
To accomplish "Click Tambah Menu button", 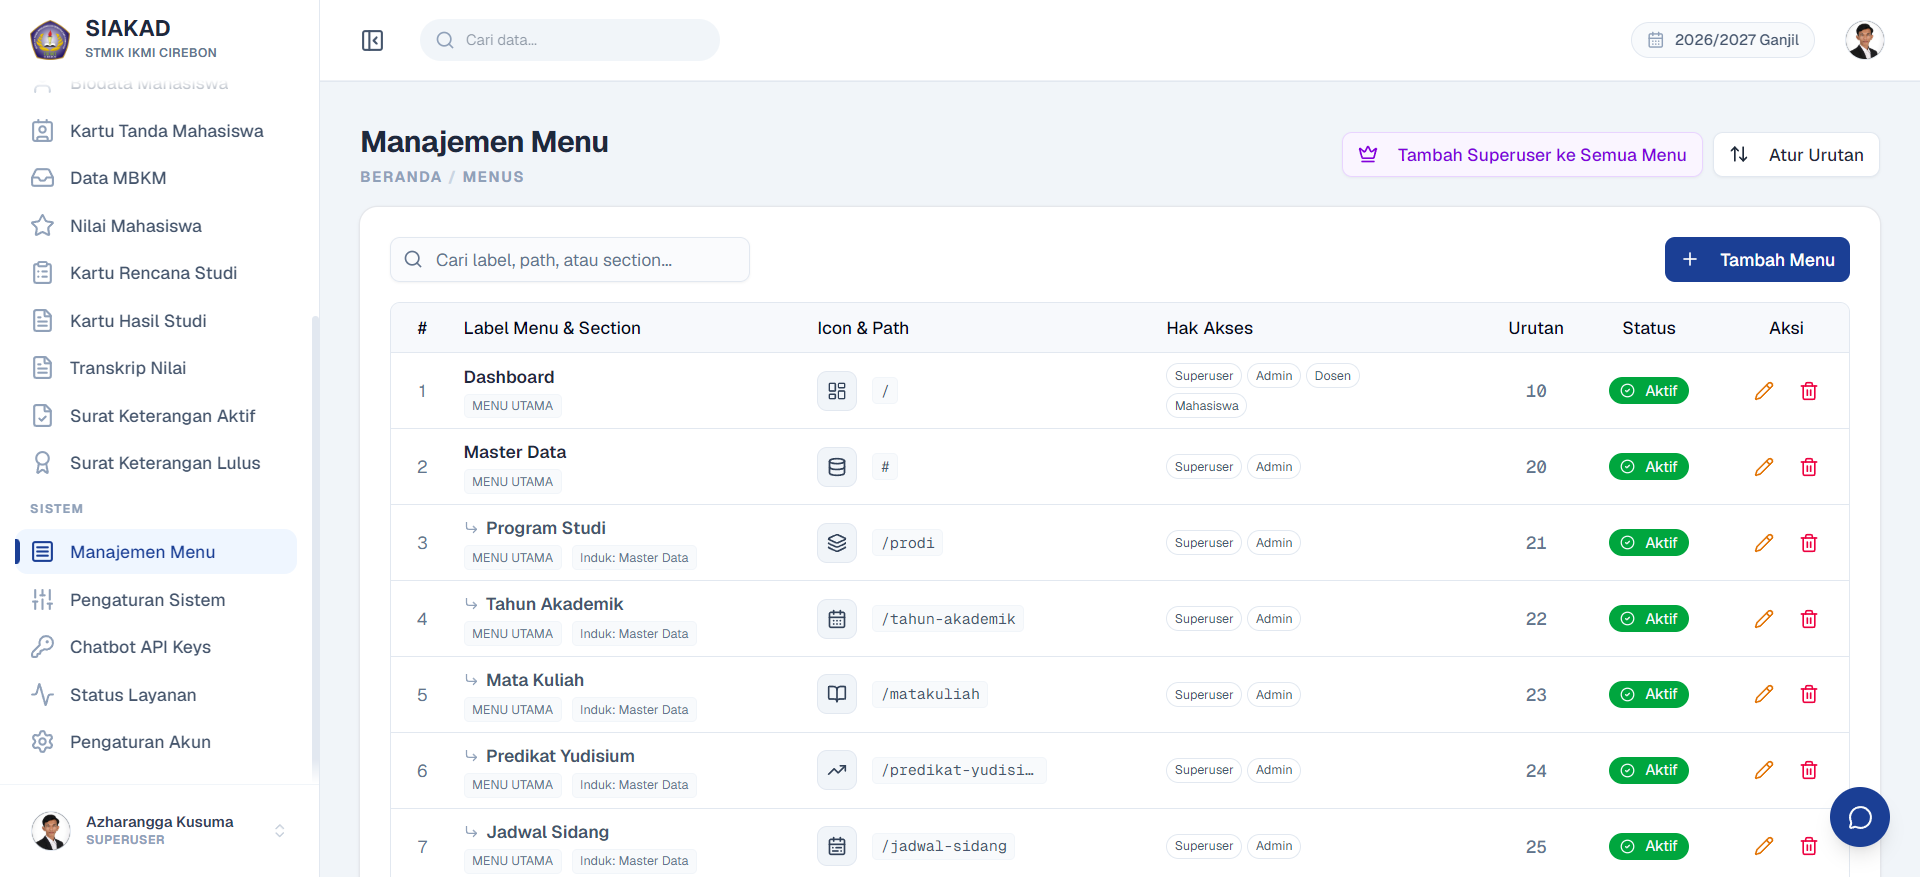I will tap(1756, 260).
